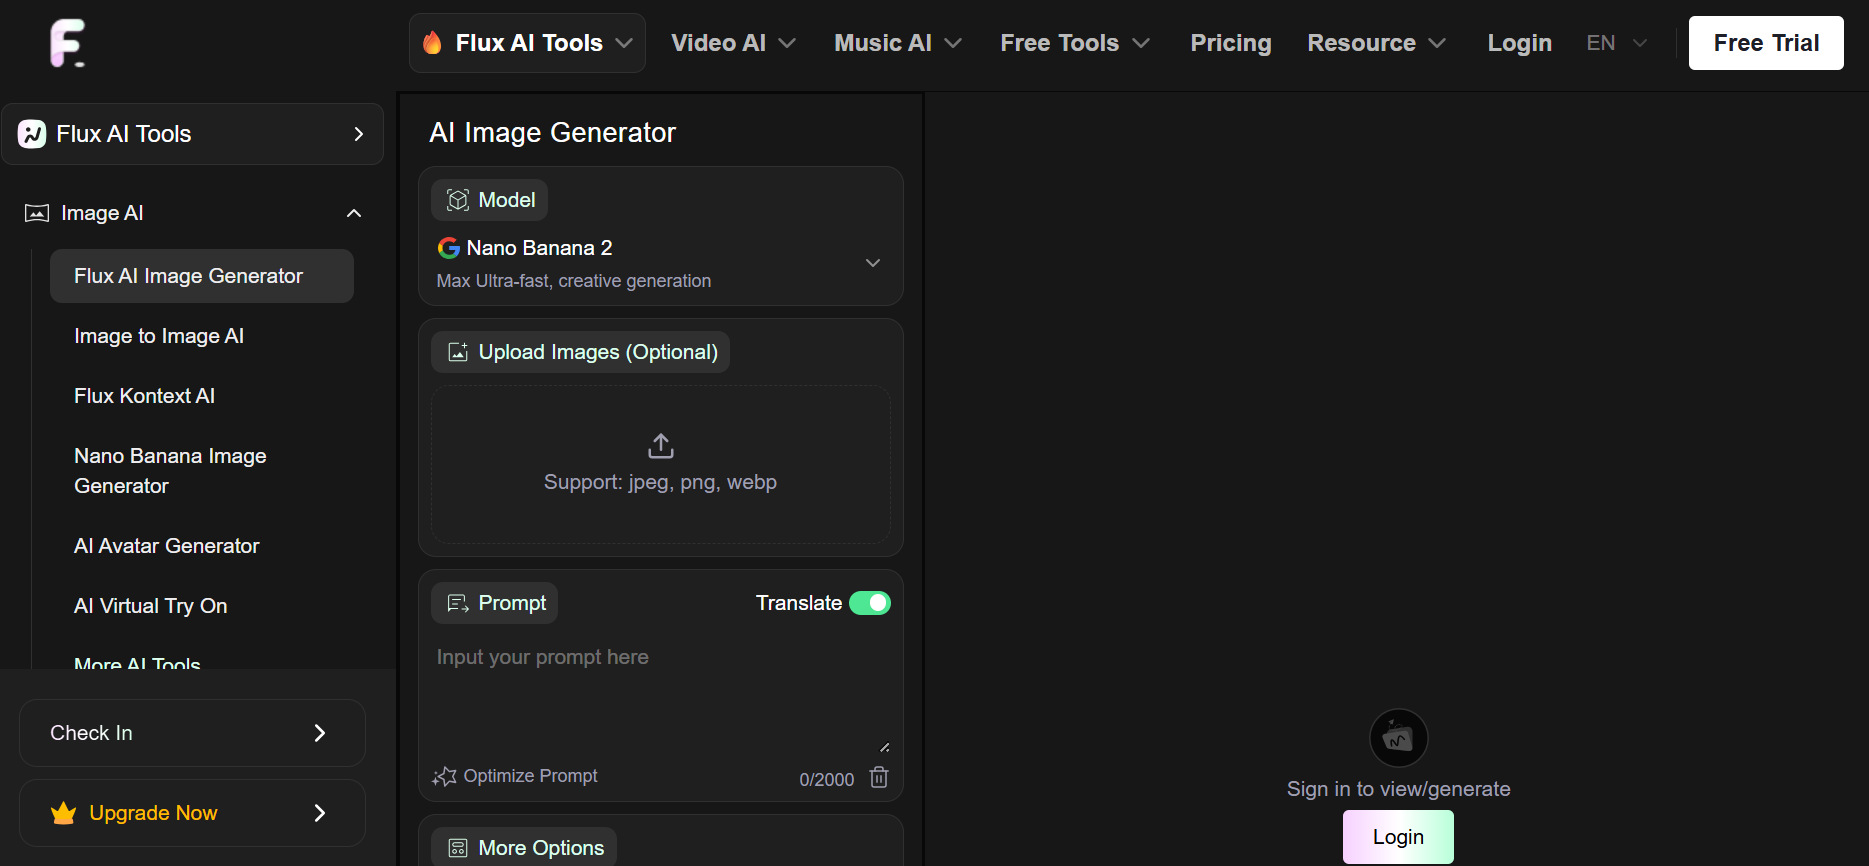Screen dimensions: 1869x866
Task: Toggle the Translate switch
Action: pos(870,603)
